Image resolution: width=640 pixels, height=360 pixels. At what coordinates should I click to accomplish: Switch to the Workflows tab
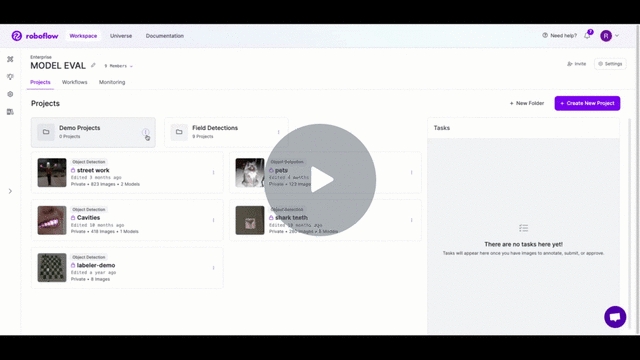coord(75,82)
